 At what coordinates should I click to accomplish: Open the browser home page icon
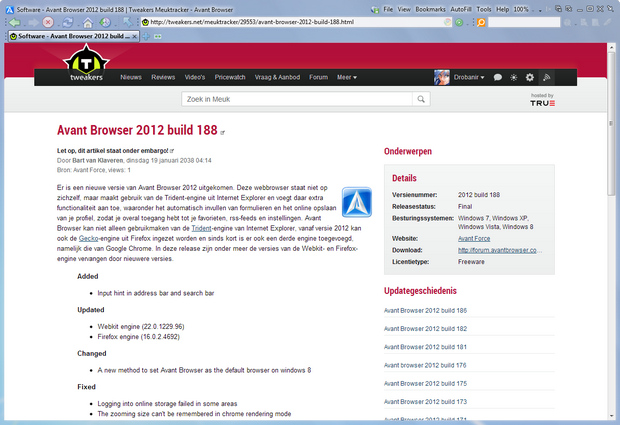point(87,23)
